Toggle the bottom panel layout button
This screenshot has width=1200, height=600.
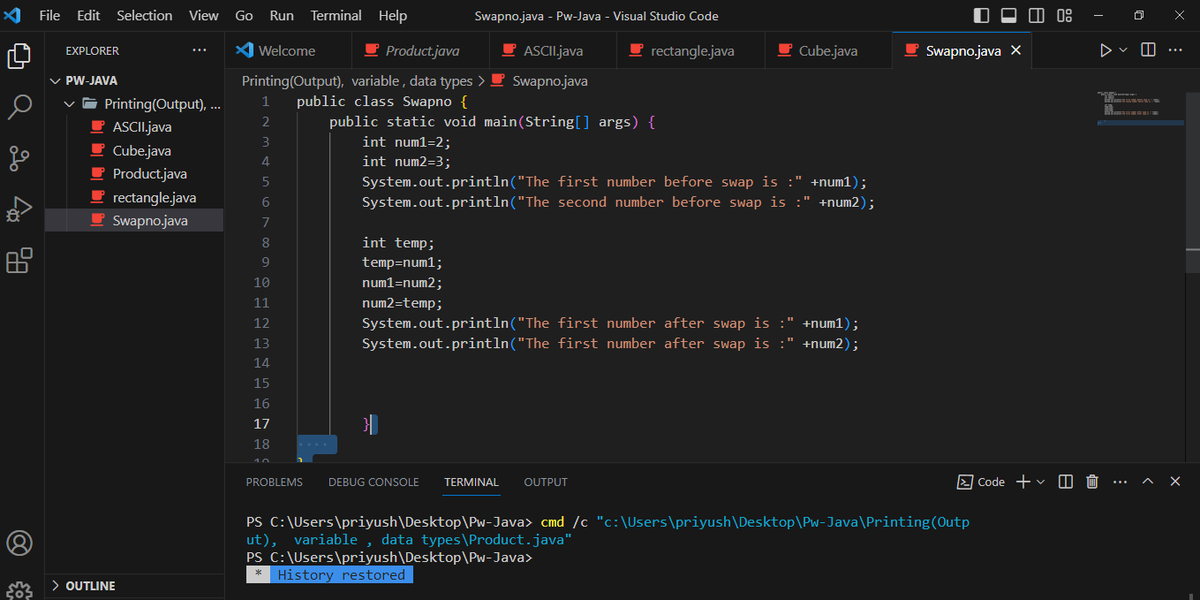[1009, 16]
